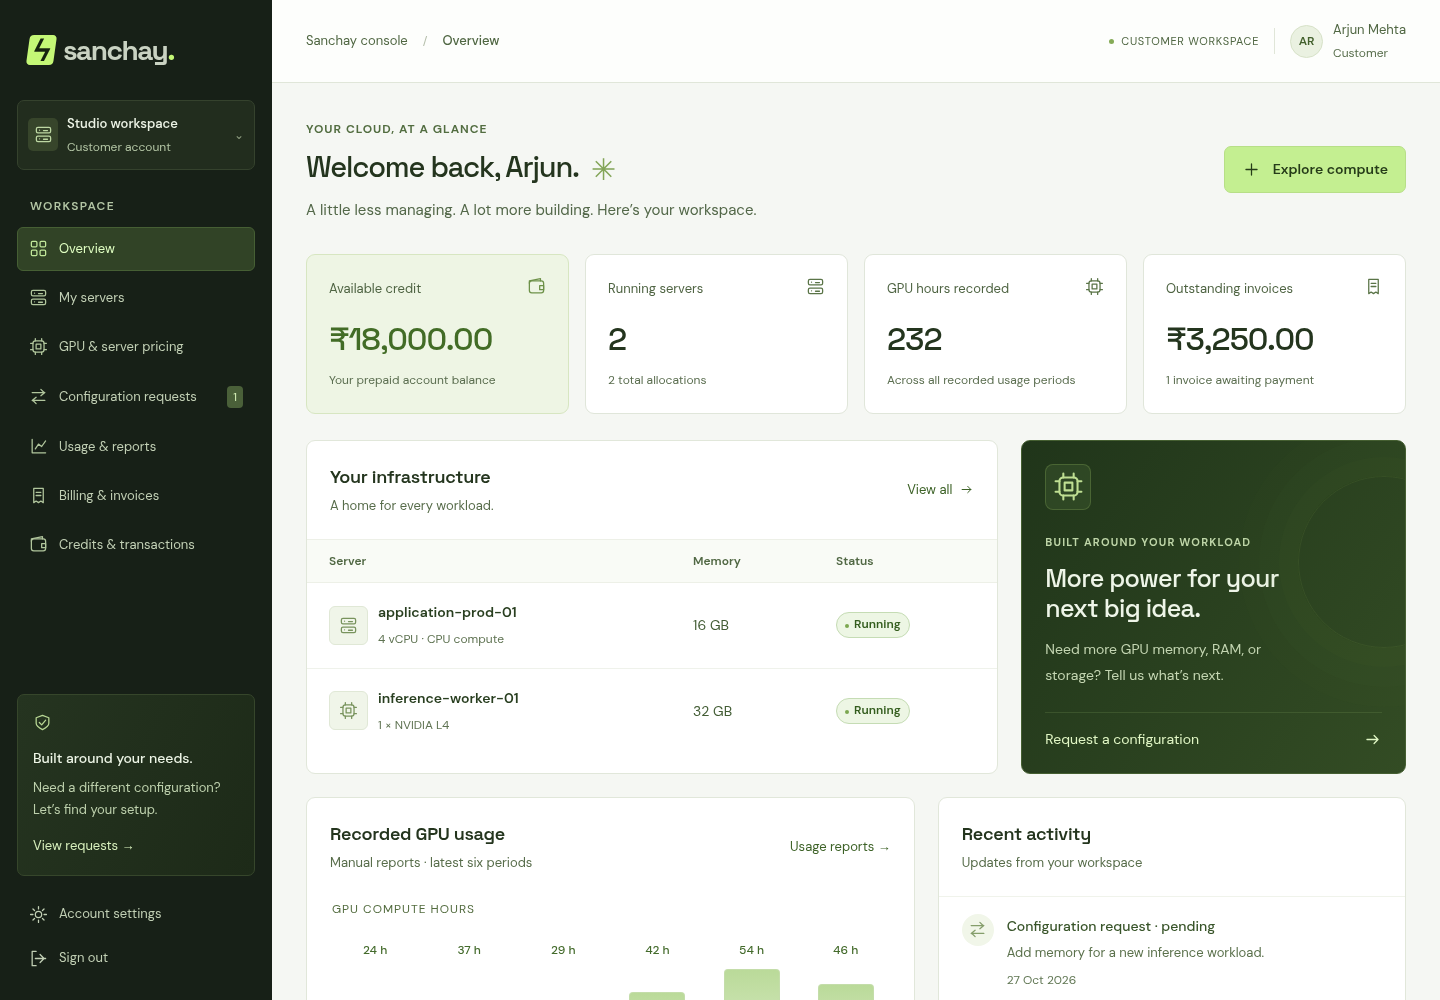Select the inference-worker-01 server row
1440x1000 pixels.
click(652, 712)
